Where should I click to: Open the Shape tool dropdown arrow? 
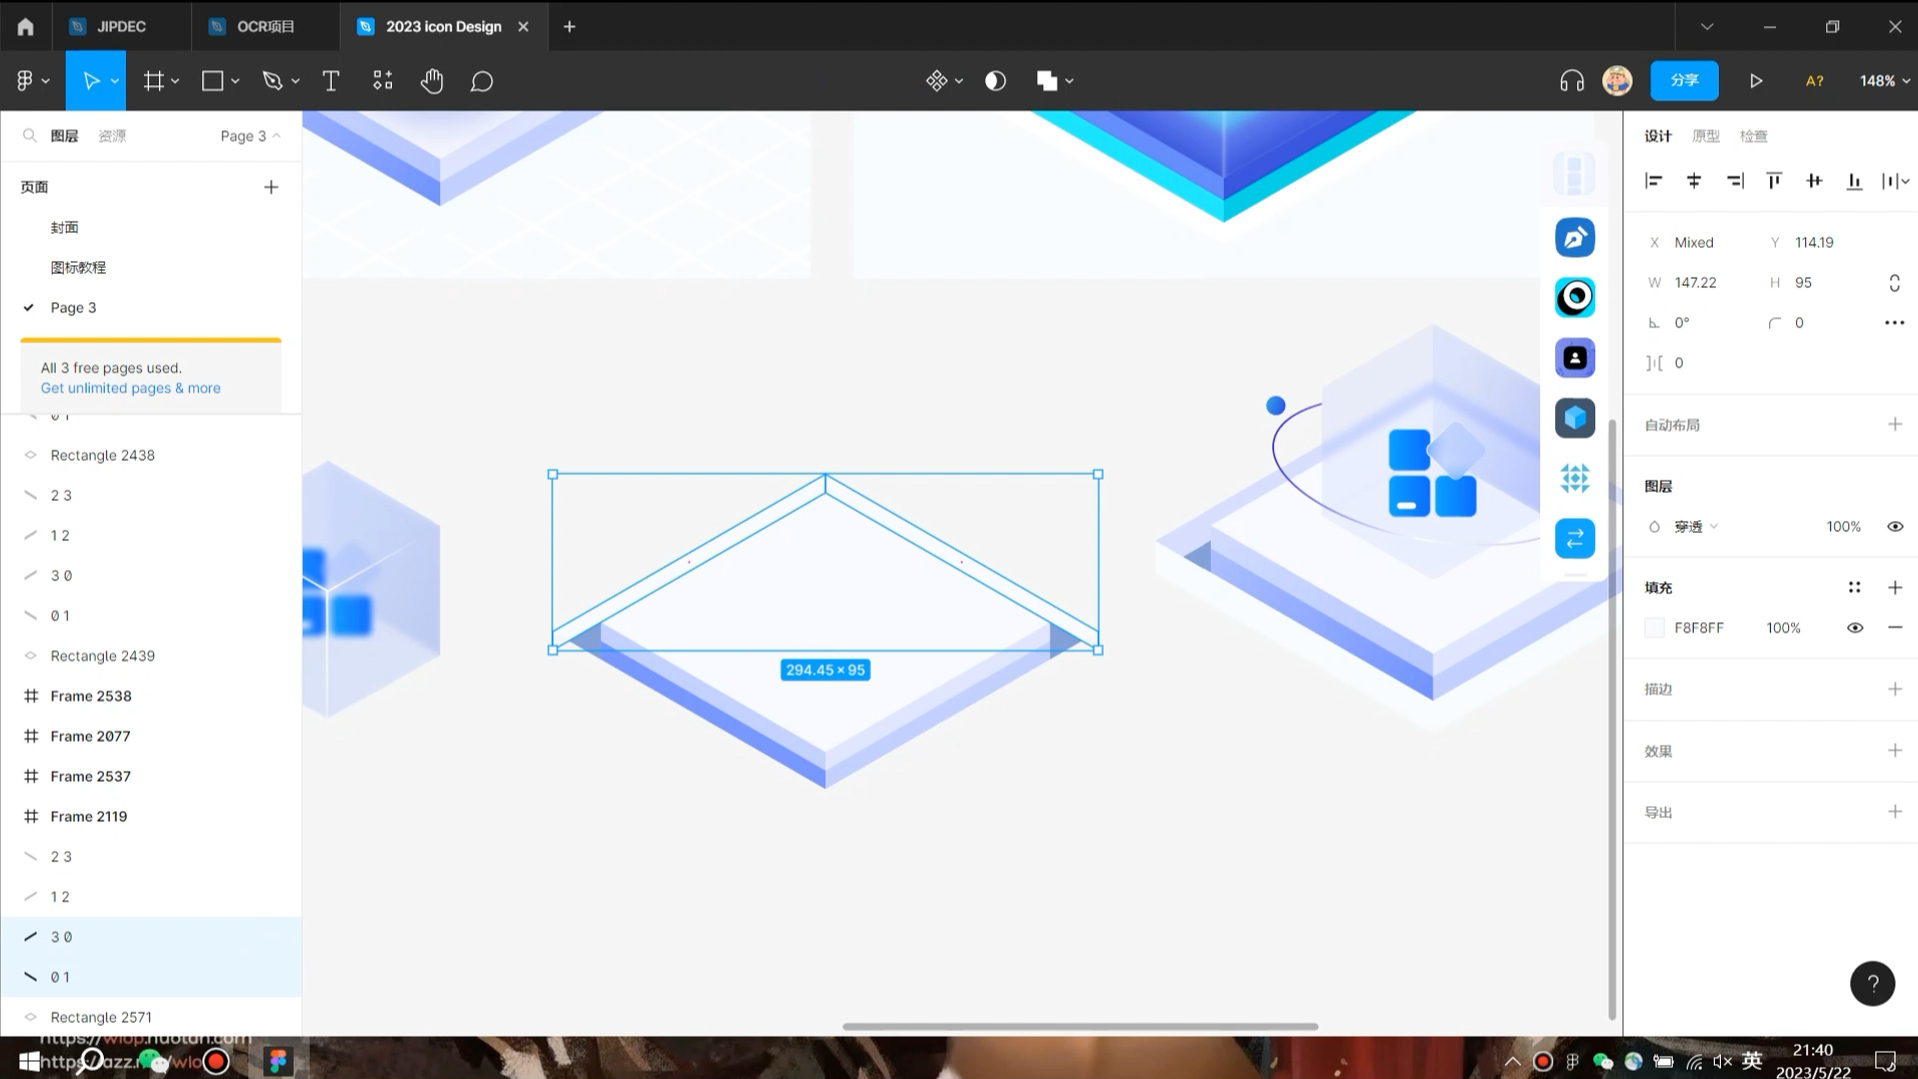tap(236, 81)
